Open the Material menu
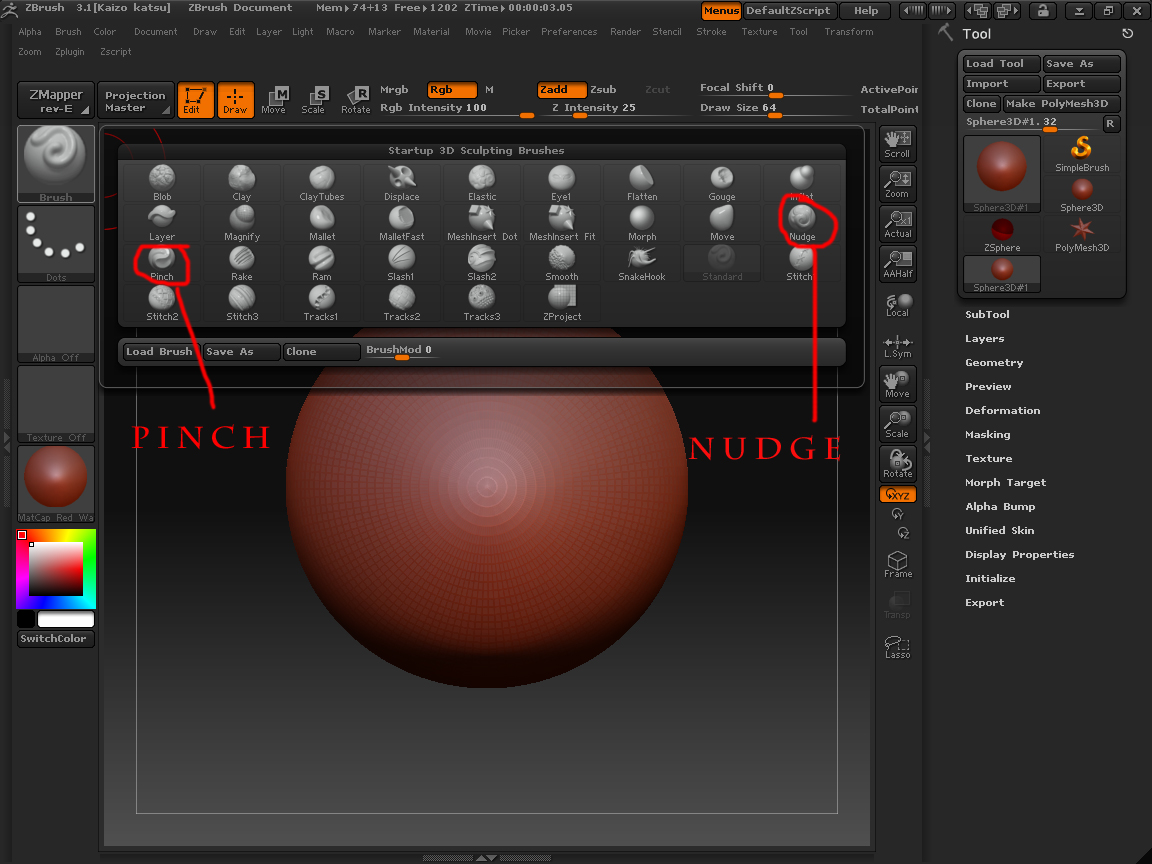1152x864 pixels. [x=431, y=32]
